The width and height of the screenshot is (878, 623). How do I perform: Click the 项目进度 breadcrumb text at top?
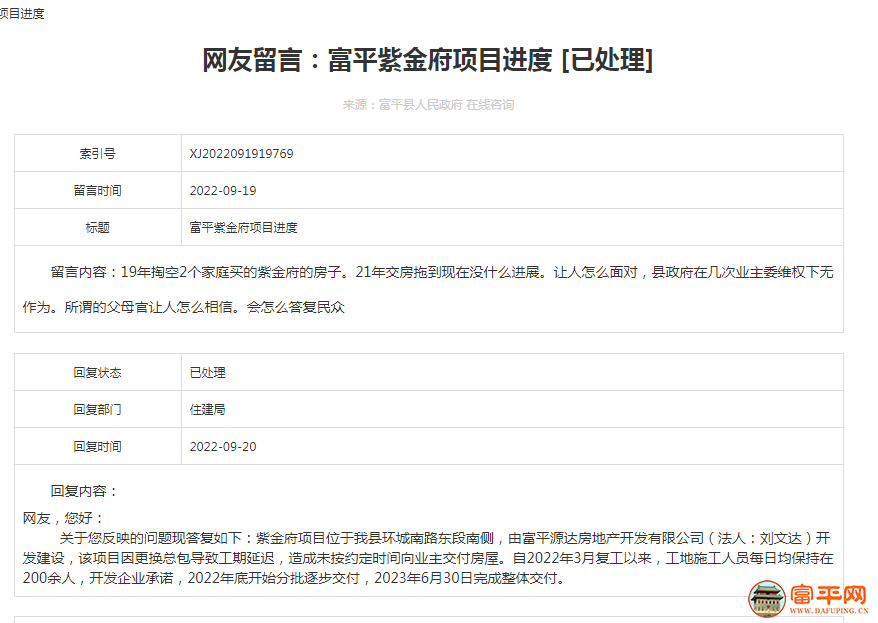point(22,13)
